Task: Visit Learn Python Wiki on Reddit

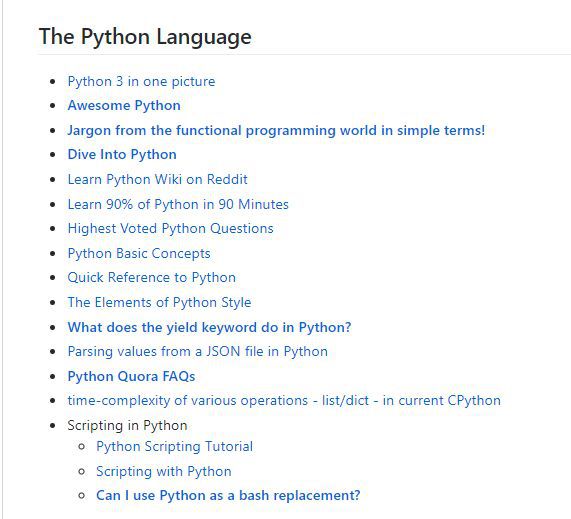Action: [157, 179]
